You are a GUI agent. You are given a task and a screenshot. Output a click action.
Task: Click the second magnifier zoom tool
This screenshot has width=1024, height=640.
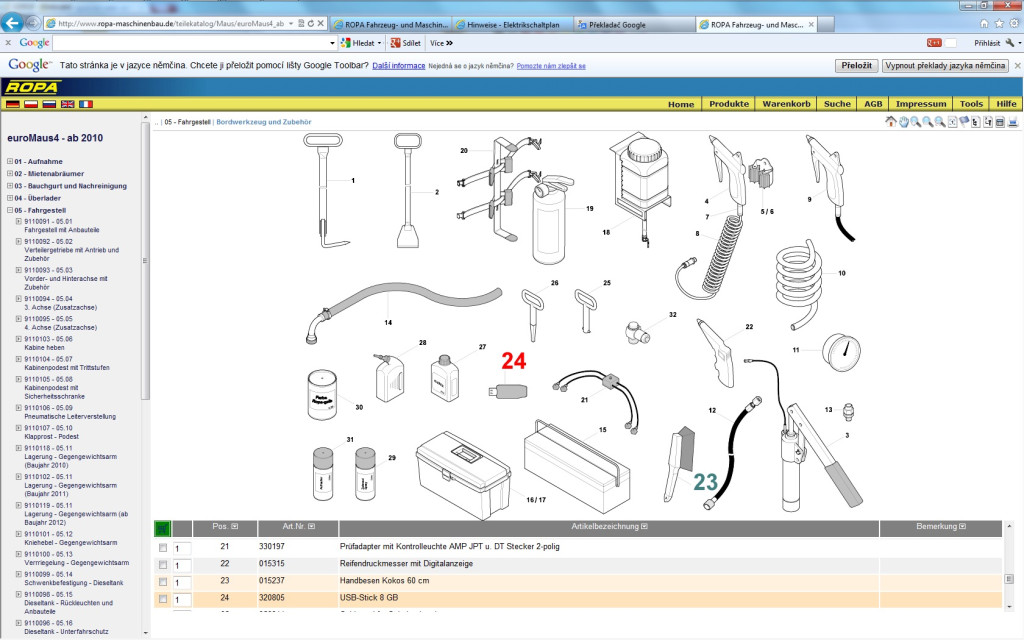tap(927, 122)
